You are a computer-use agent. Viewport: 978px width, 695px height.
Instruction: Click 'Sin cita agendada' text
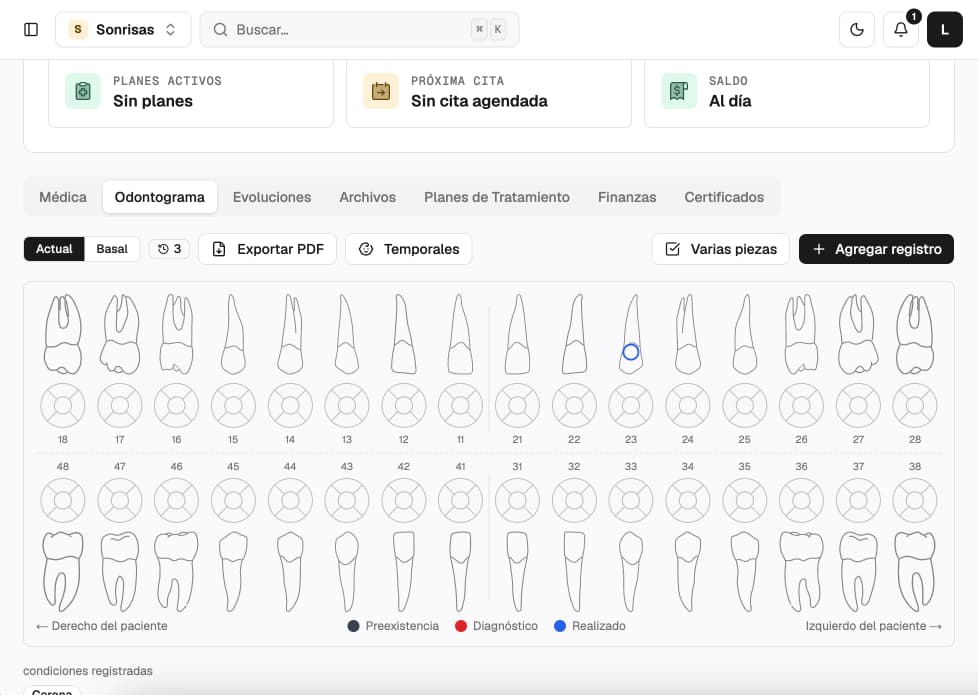click(479, 101)
